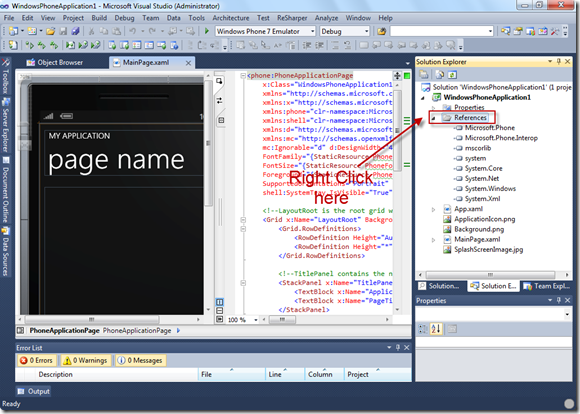Click Refresh icon in Solution Explorer

click(452, 75)
